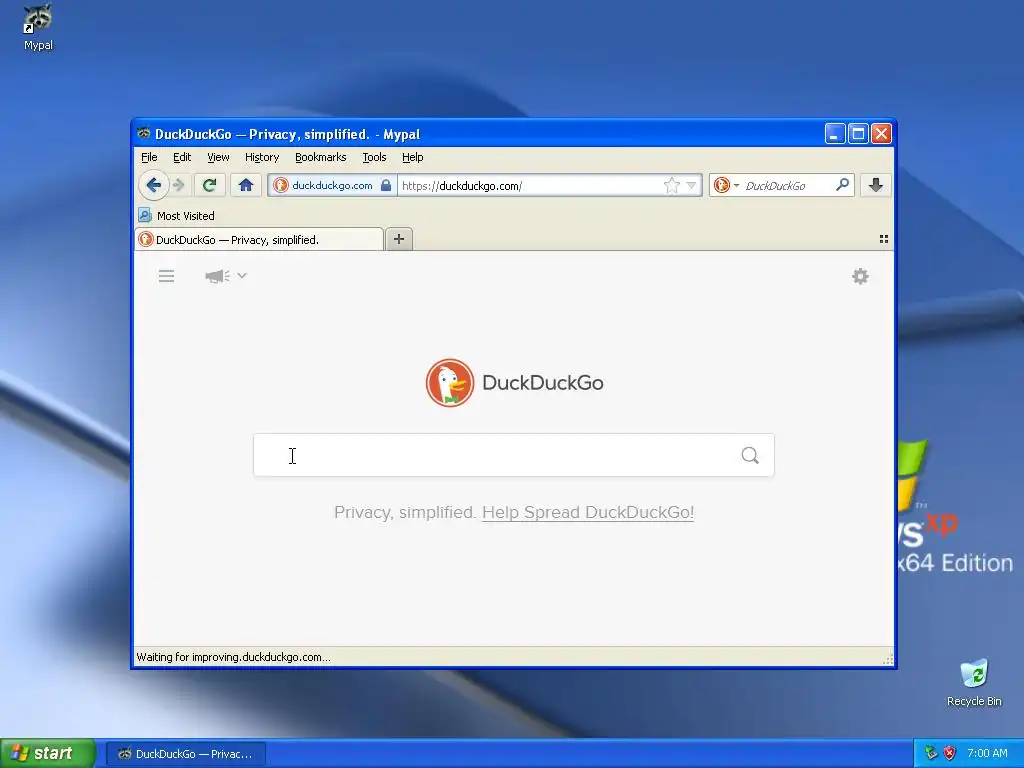
Task: Open a new tab with plus button
Action: (x=399, y=239)
